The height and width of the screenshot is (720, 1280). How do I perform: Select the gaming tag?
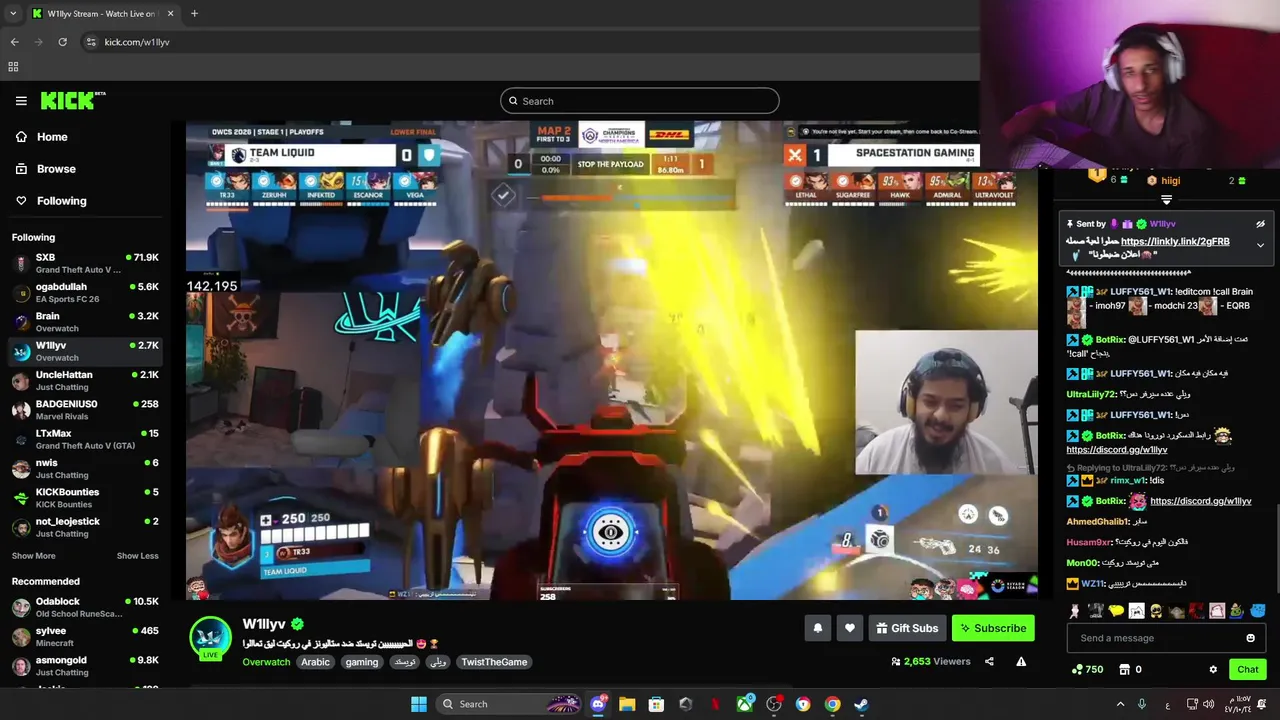coord(362,662)
